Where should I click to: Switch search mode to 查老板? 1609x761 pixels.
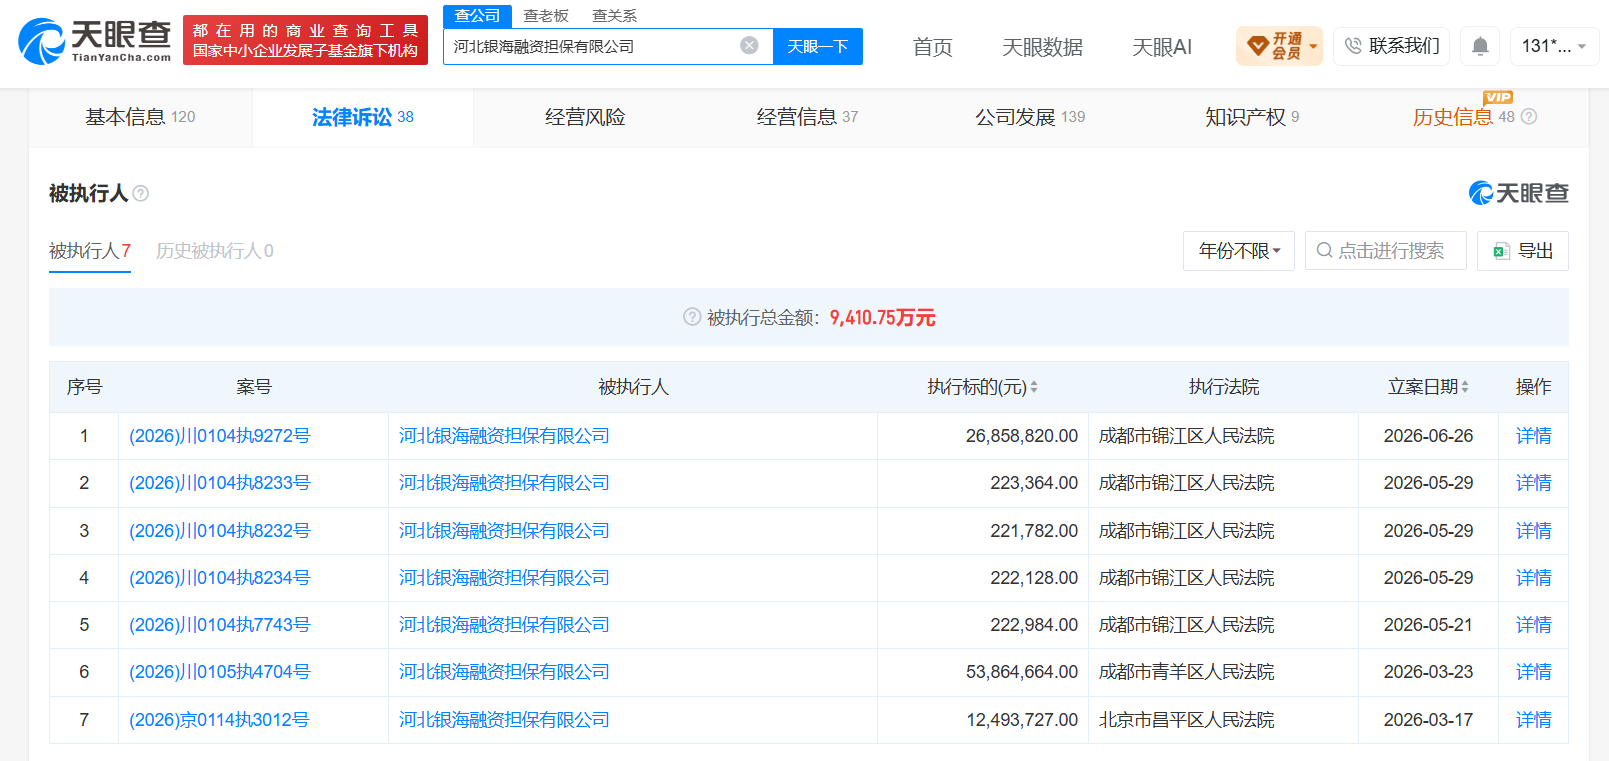[546, 16]
